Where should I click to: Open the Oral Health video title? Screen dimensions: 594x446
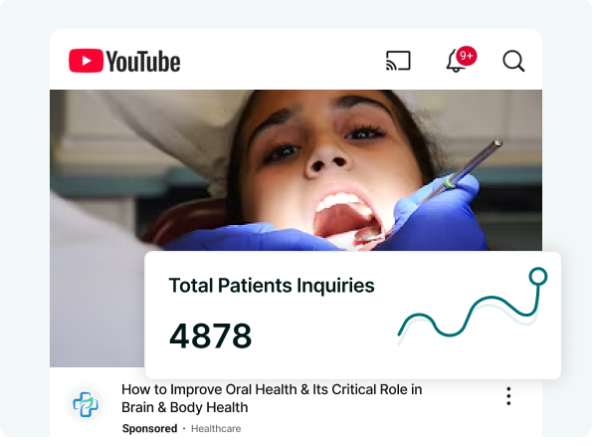click(x=272, y=398)
